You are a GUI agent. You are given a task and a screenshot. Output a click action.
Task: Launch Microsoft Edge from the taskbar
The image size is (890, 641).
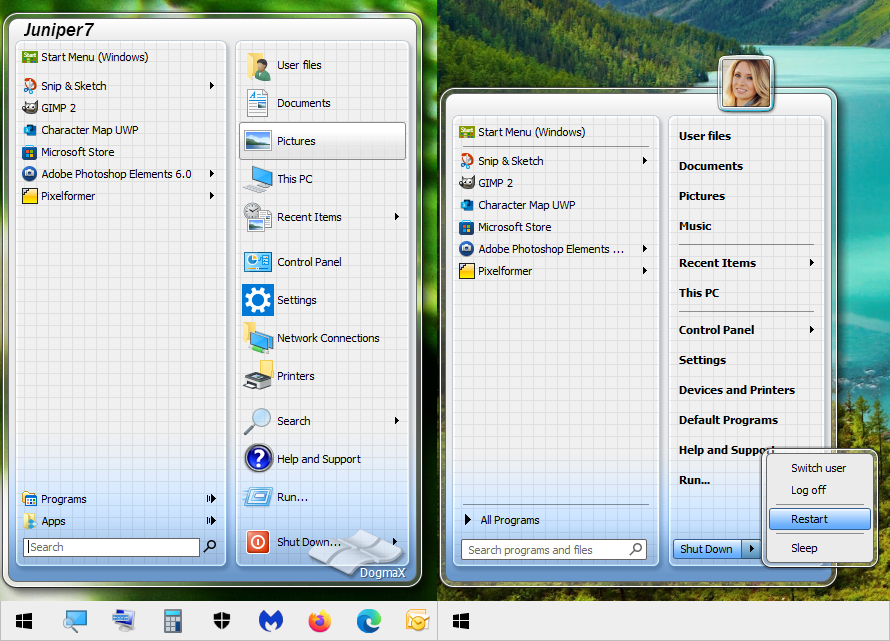[x=369, y=621]
